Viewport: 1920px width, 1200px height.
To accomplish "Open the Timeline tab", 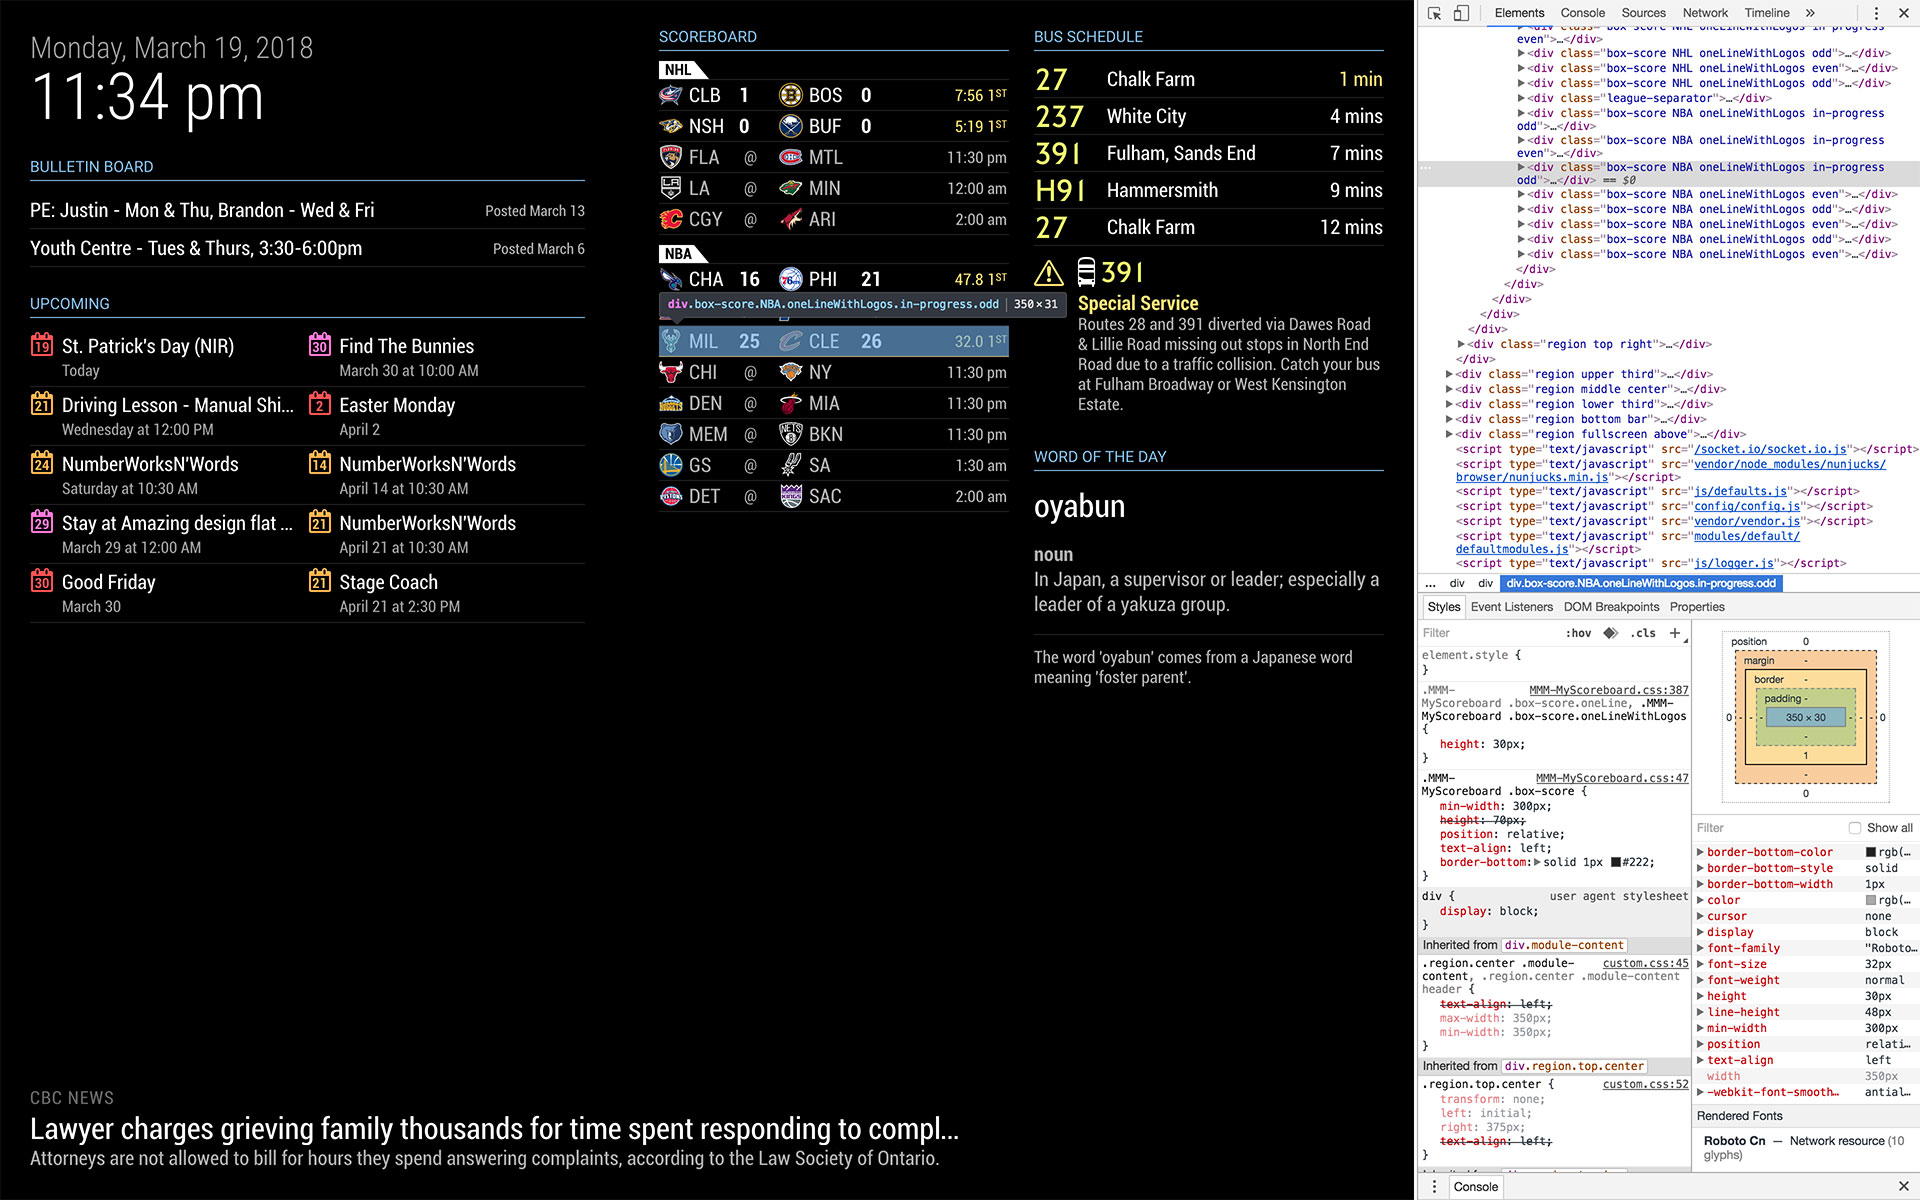I will pos(1767,13).
